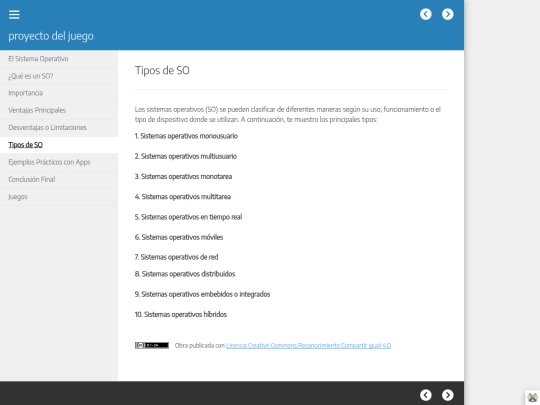This screenshot has height=405, width=540.
Task: Navigate to Conclusión Final page
Action: click(59, 179)
